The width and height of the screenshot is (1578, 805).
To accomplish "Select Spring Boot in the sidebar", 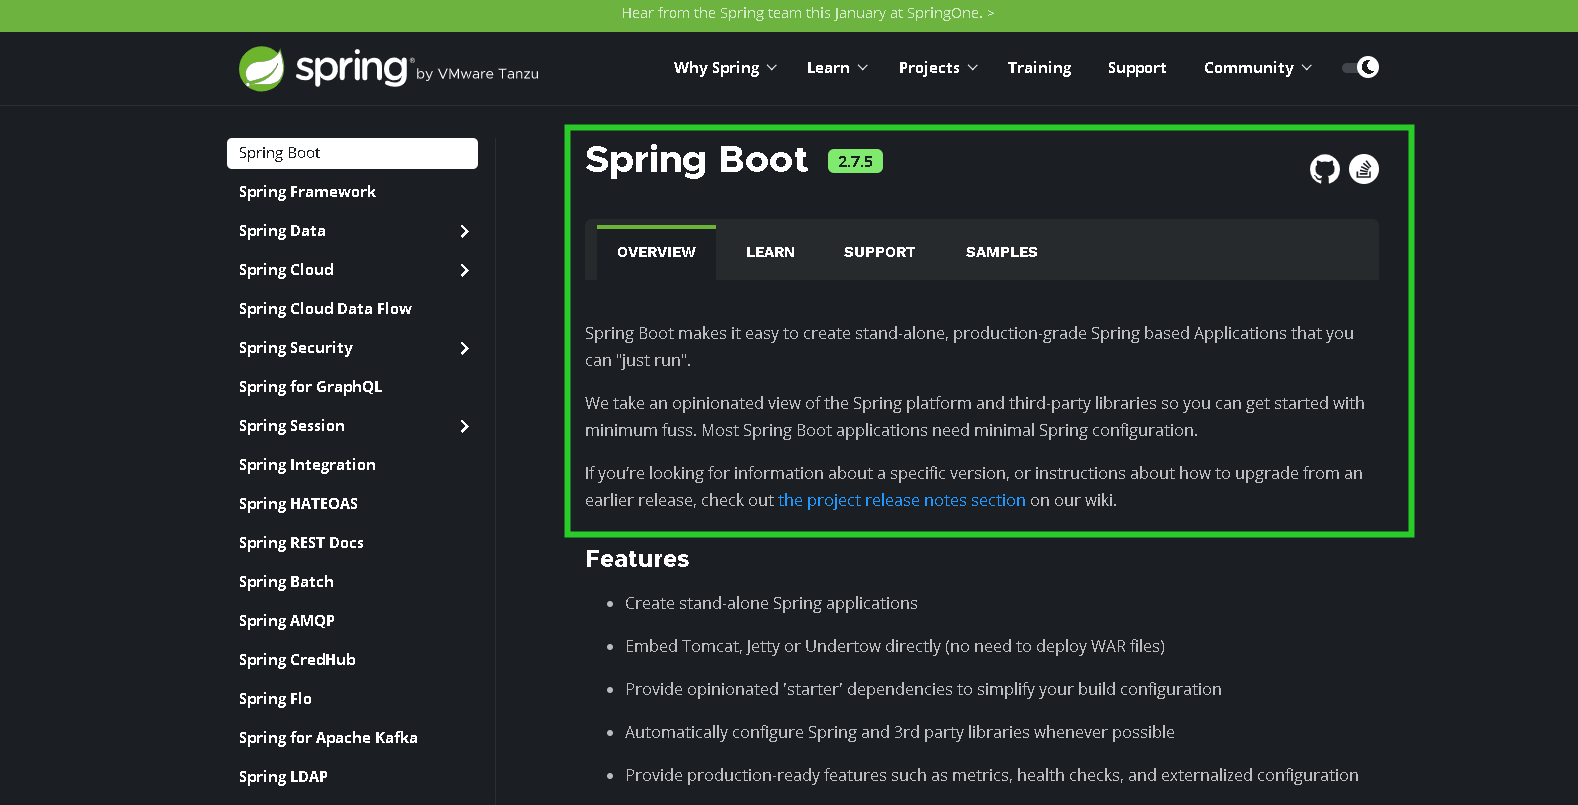I will (x=352, y=153).
